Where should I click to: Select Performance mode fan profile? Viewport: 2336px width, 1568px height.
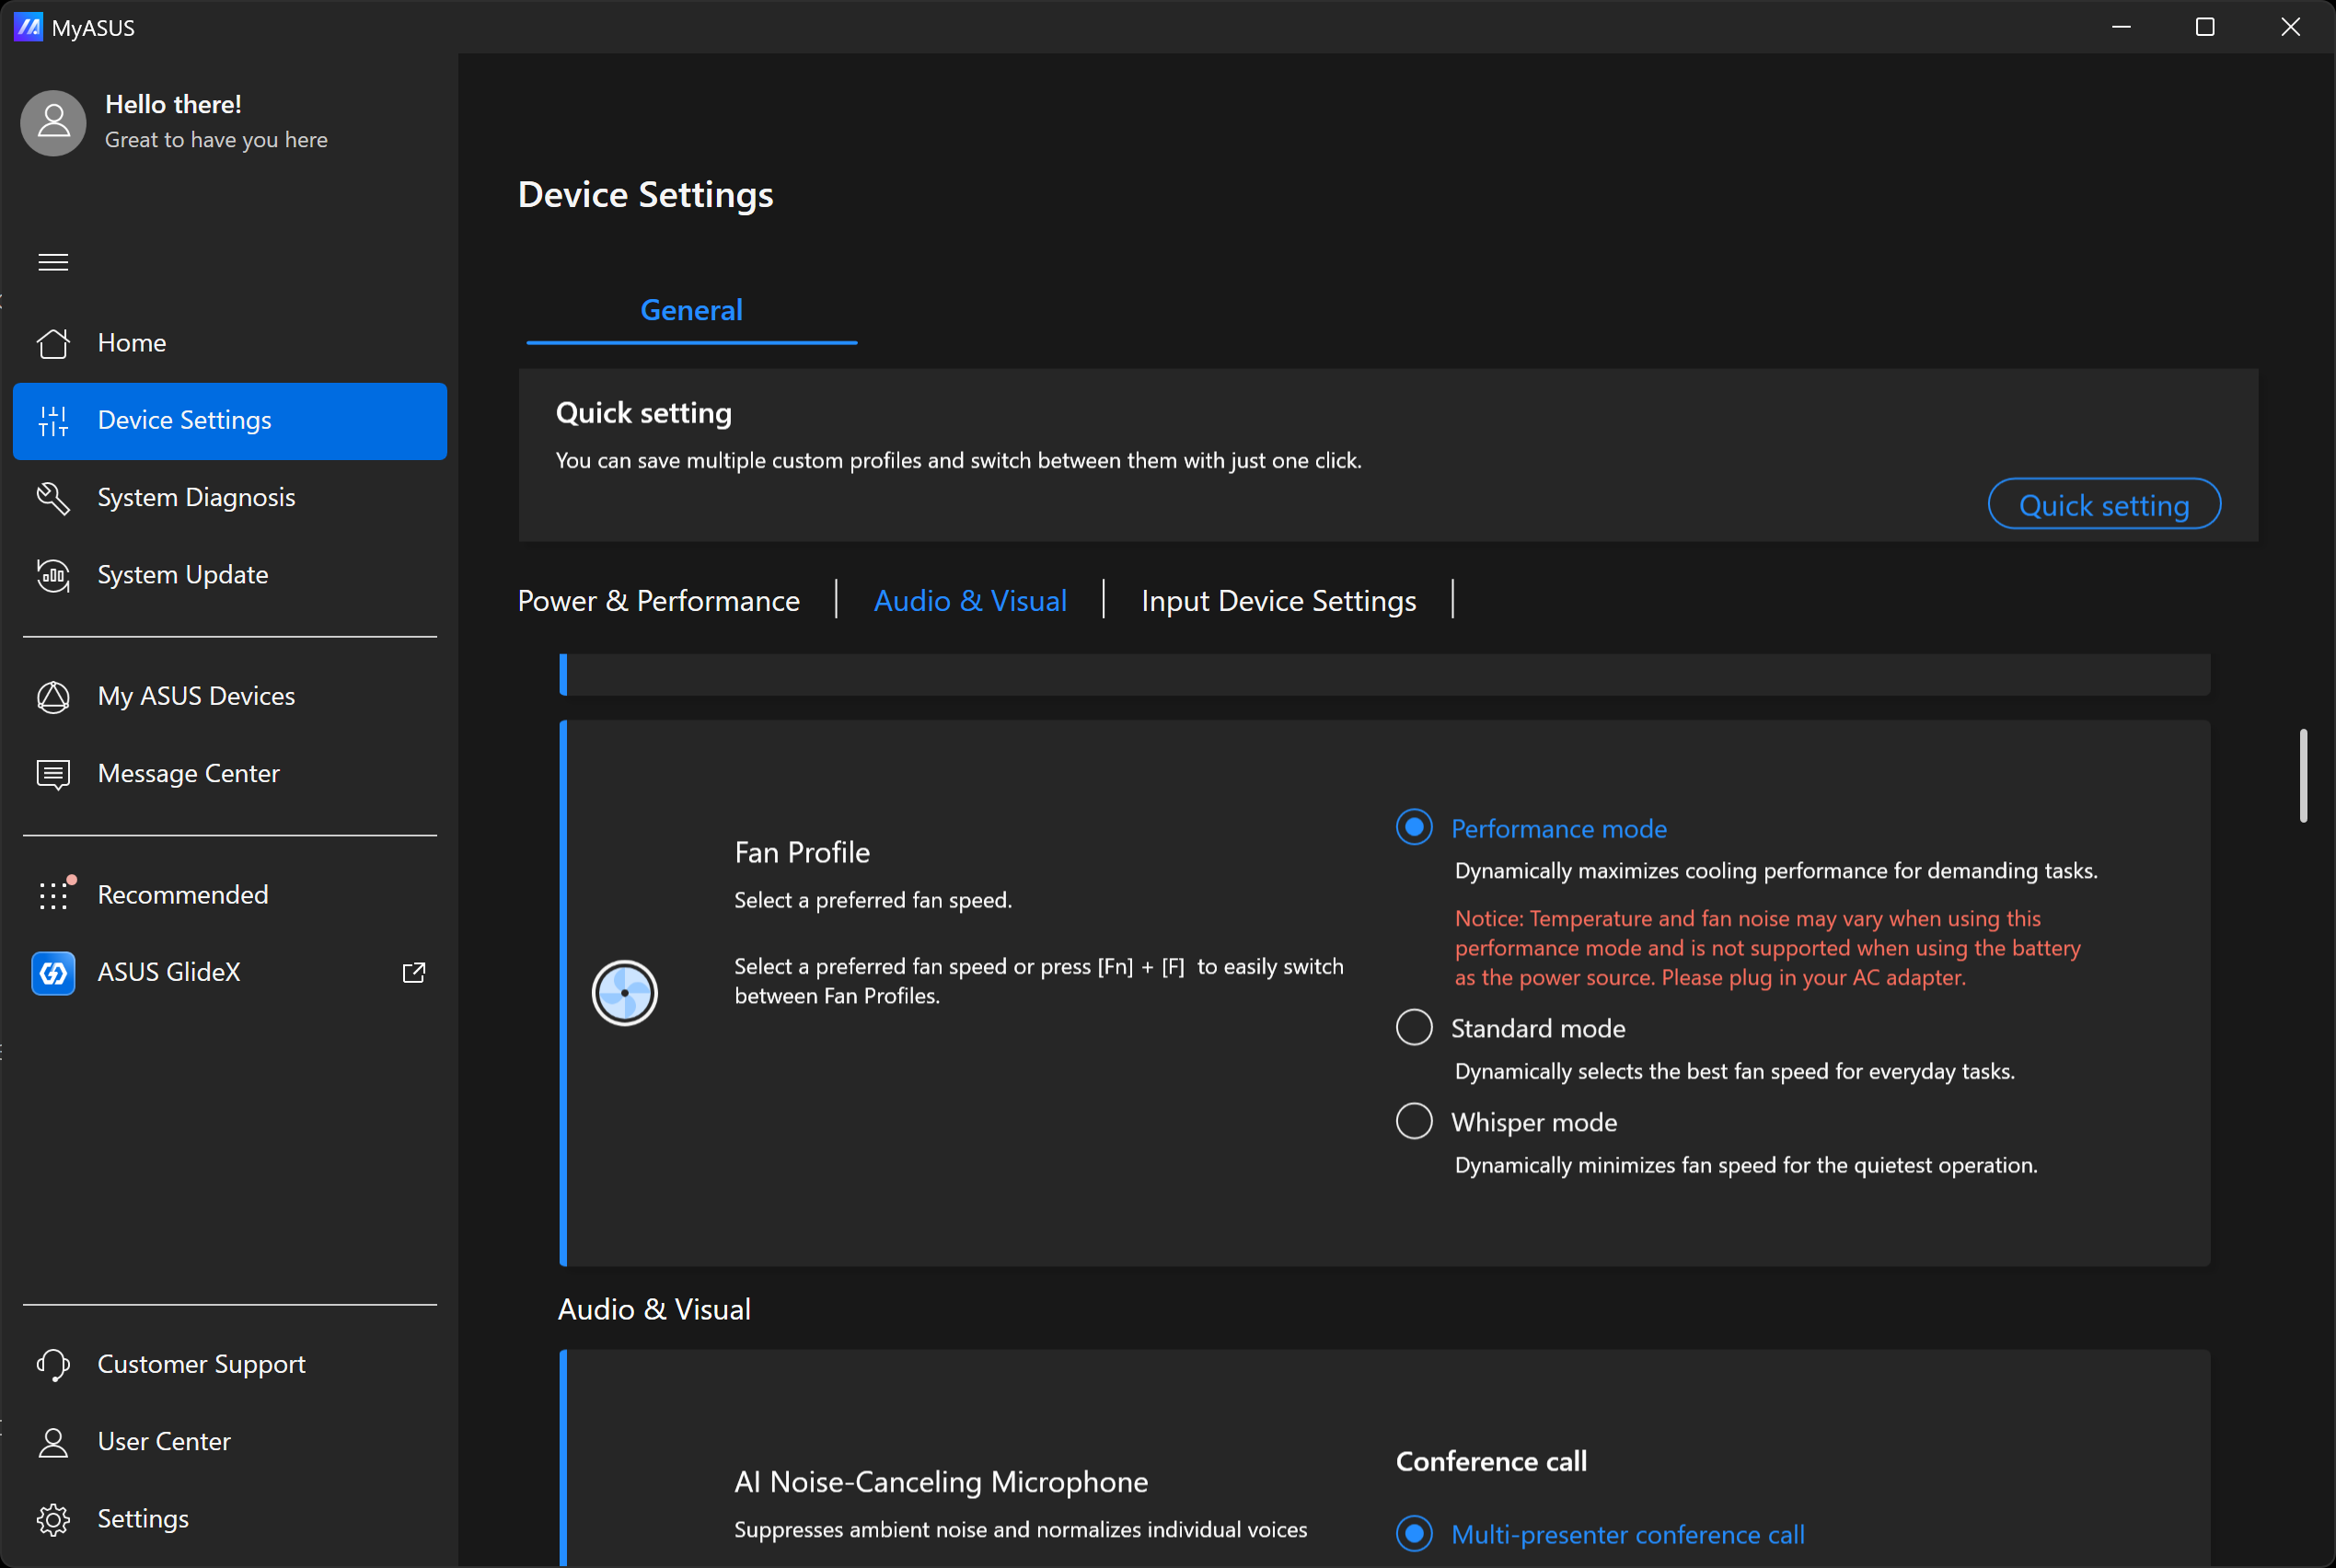pos(1414,827)
